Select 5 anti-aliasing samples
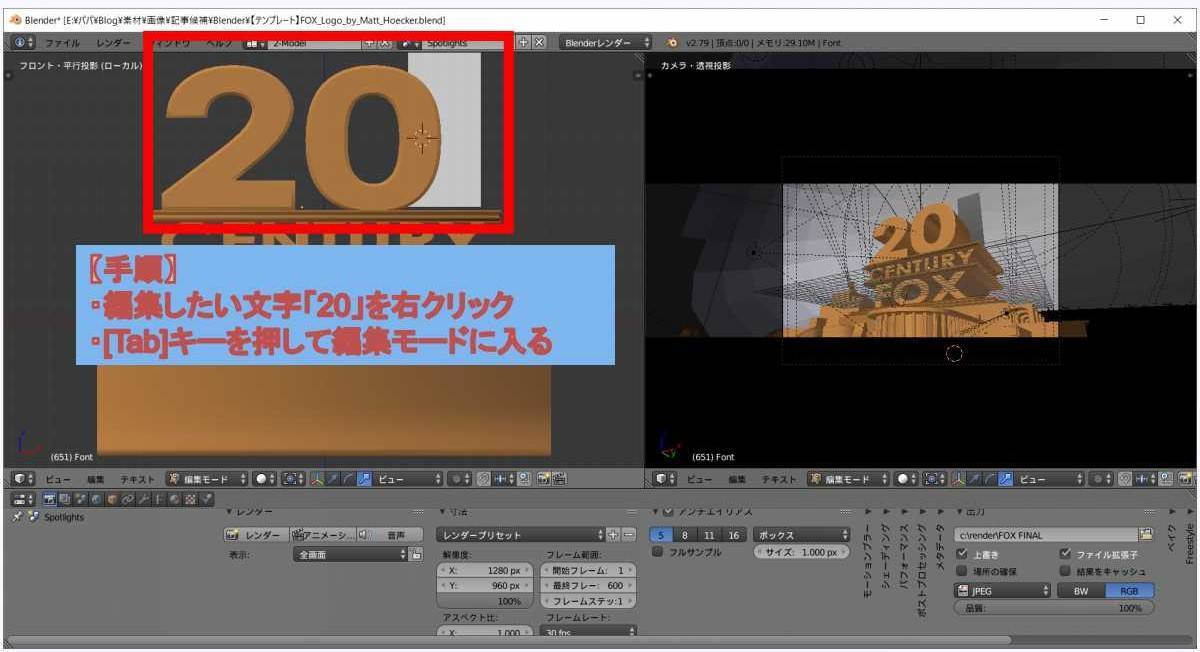The width and height of the screenshot is (1200, 652). tap(661, 535)
